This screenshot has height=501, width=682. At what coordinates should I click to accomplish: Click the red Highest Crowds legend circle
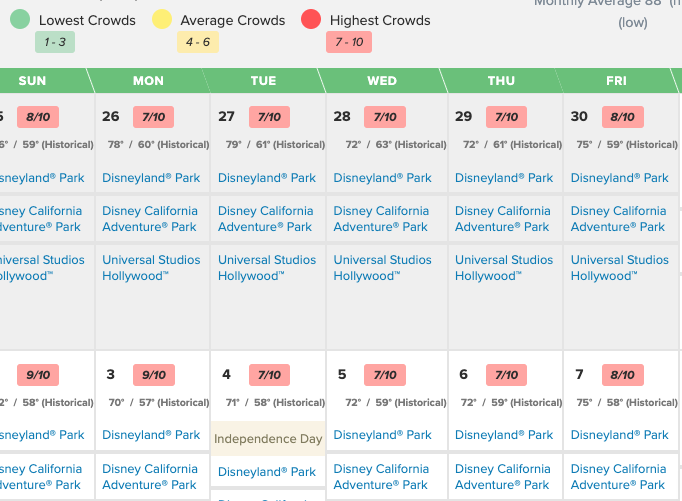pos(311,19)
